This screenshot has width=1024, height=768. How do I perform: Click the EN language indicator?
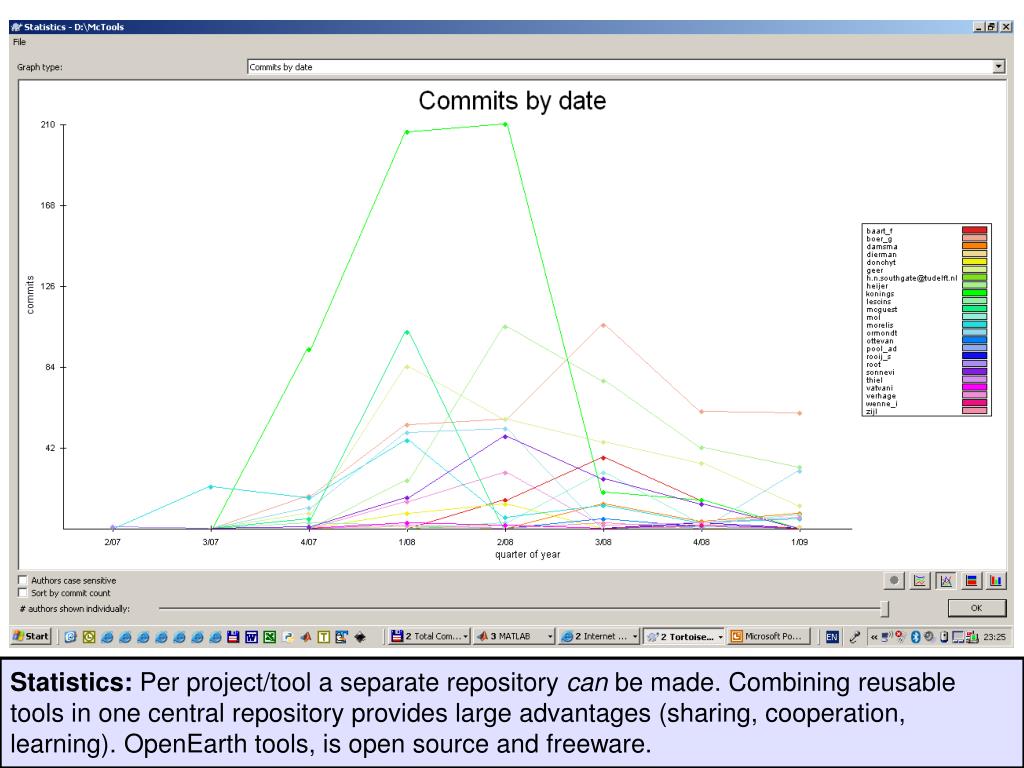coord(832,636)
